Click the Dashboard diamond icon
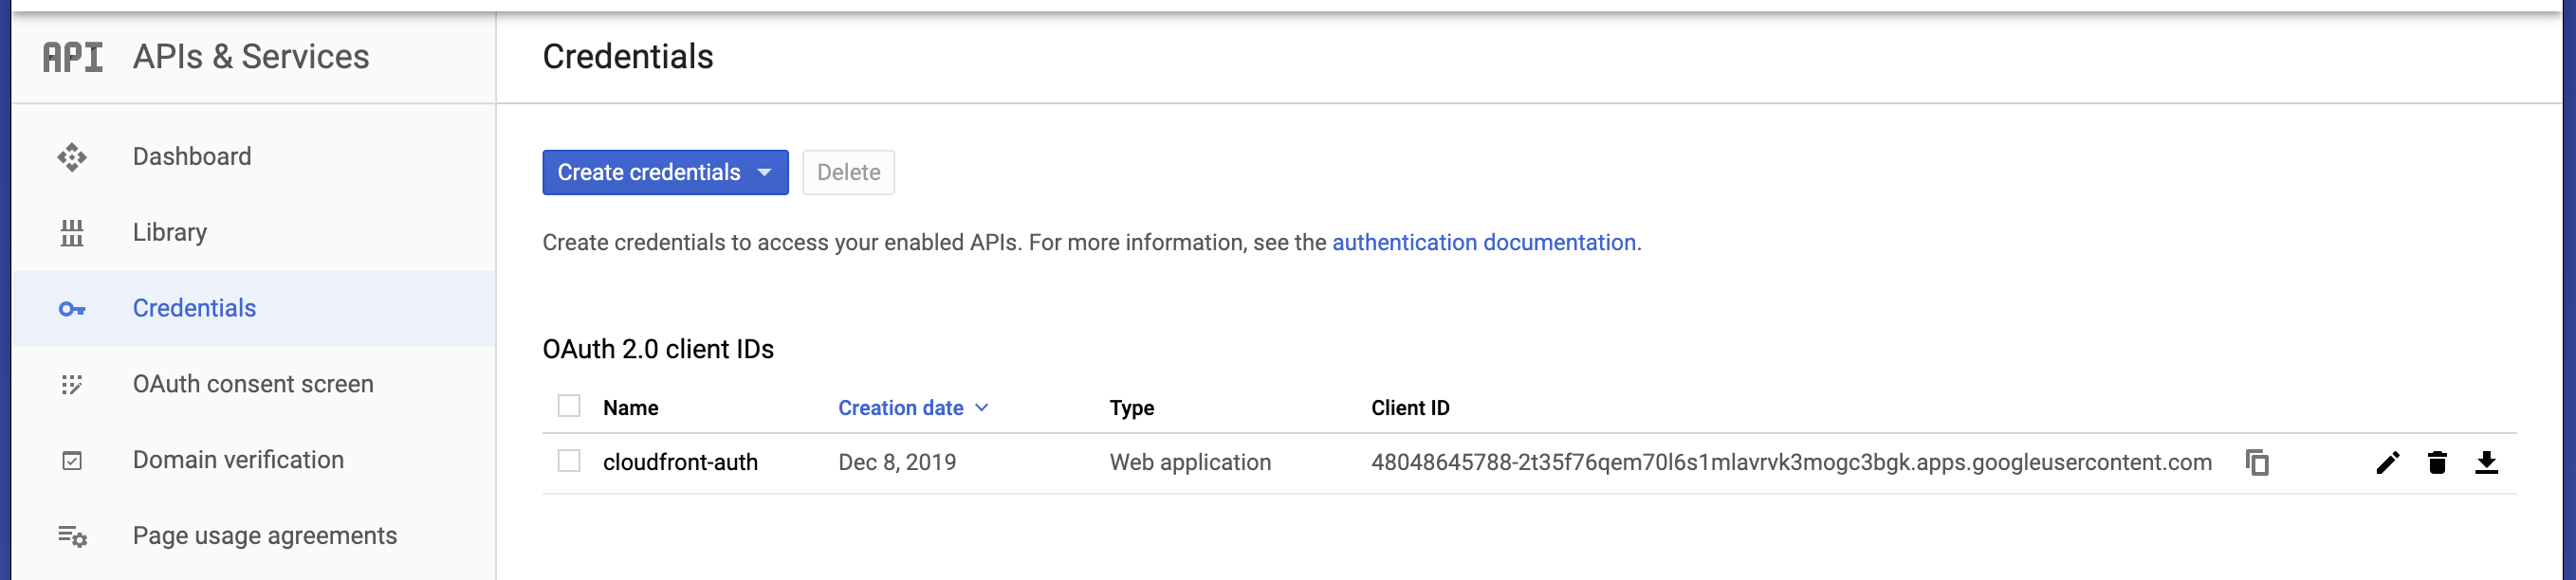 point(72,157)
